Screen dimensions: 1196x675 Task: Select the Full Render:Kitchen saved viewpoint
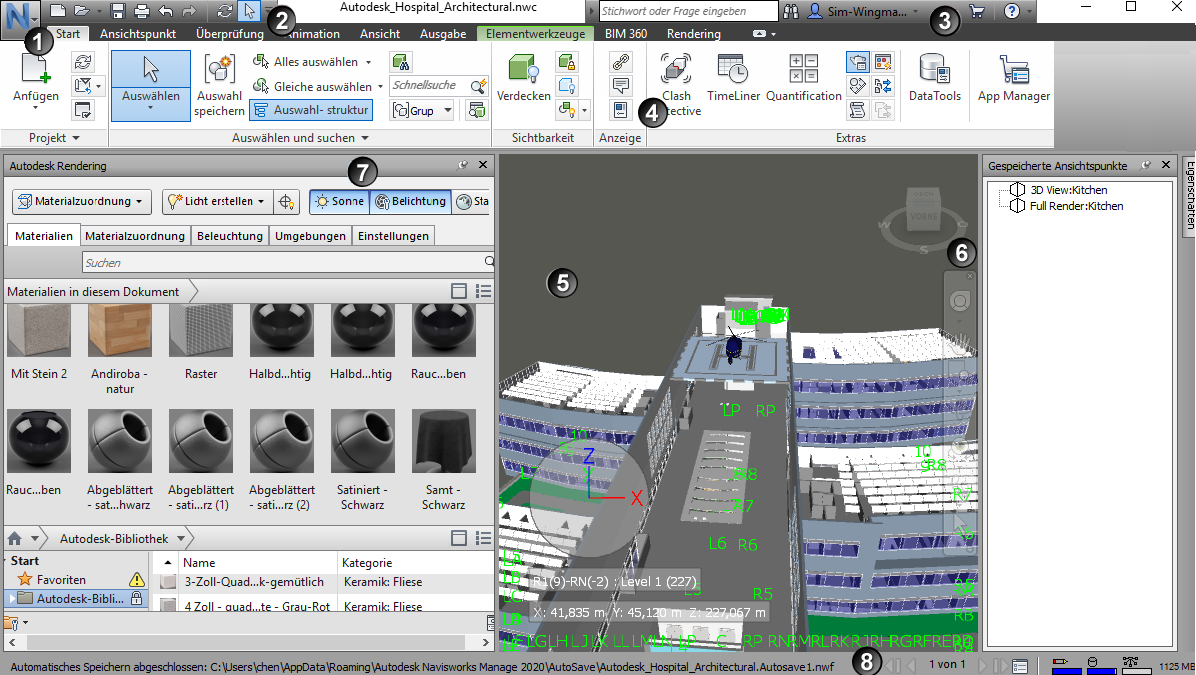(1075, 206)
